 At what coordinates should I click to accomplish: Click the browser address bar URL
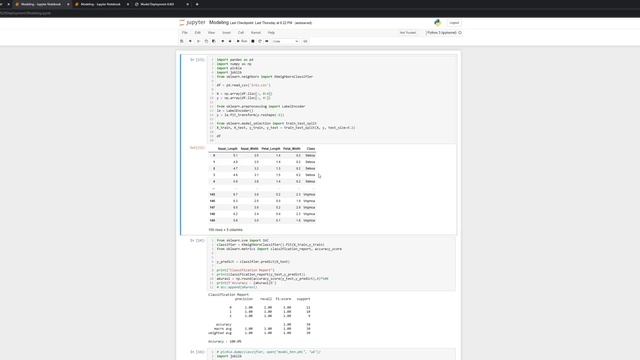click(25, 13)
